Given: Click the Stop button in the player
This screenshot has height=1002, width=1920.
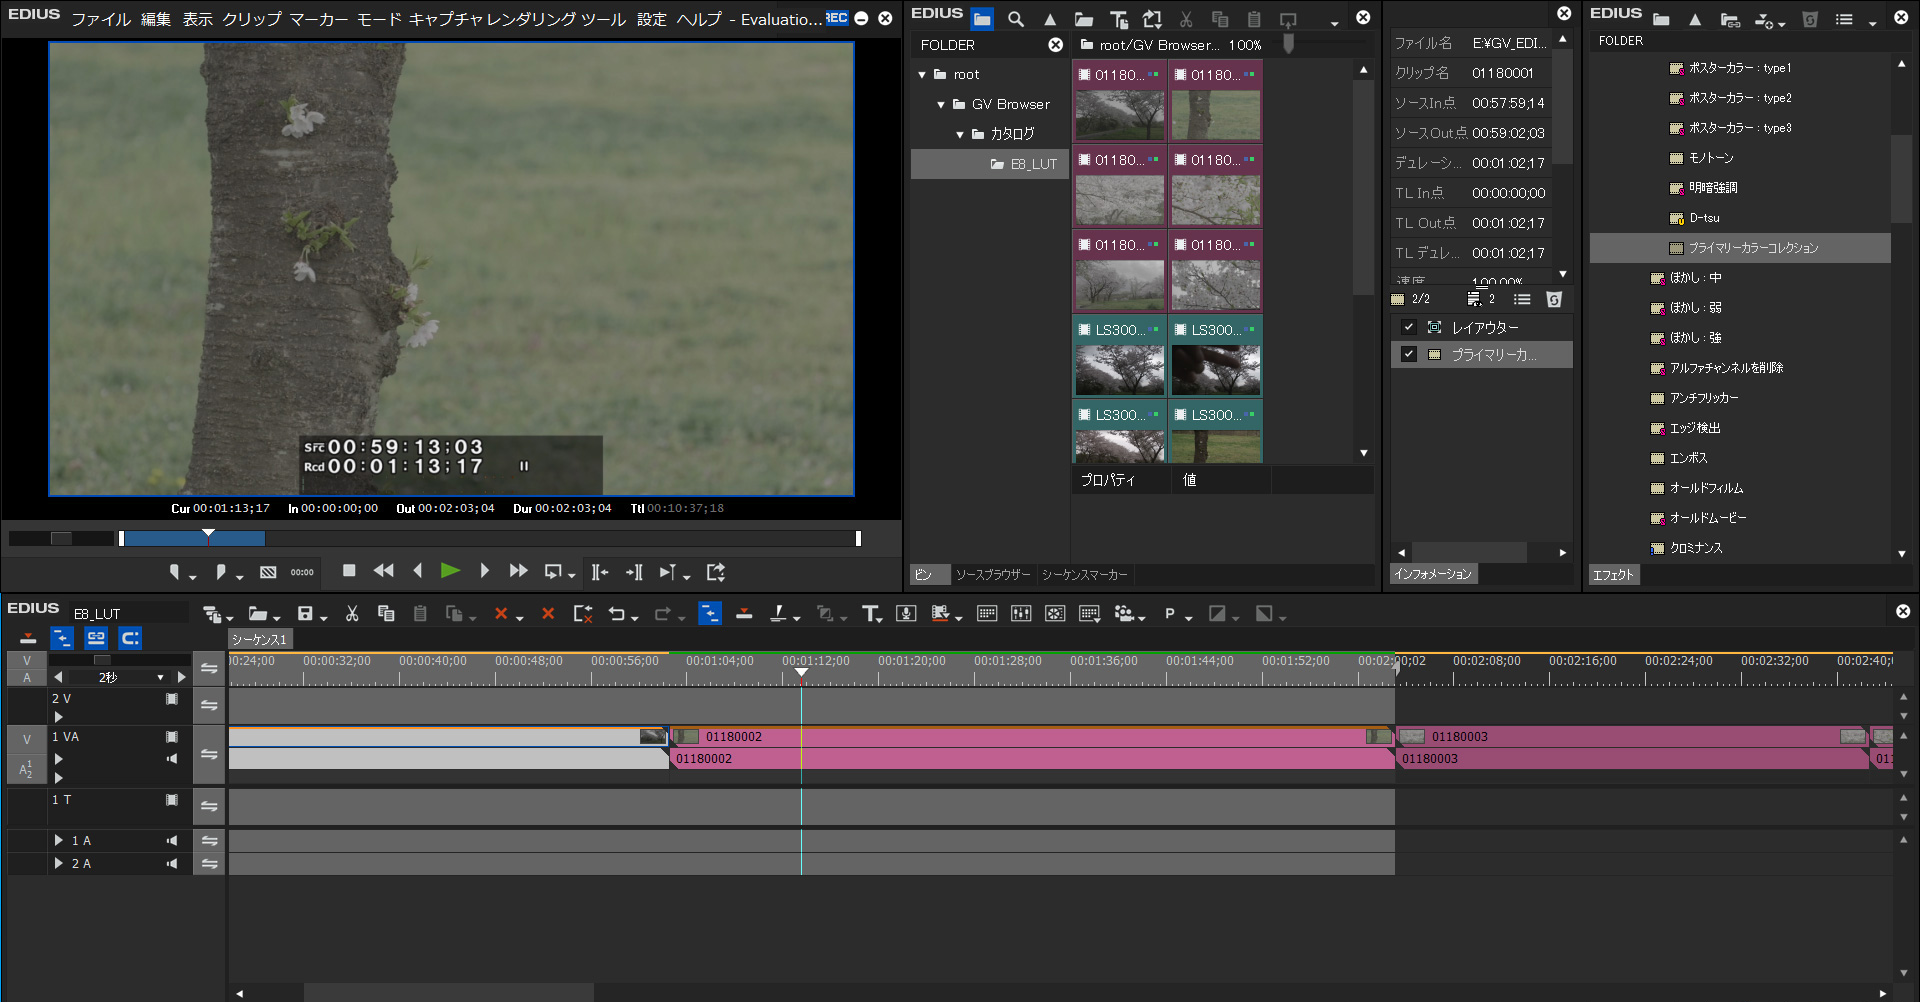Looking at the screenshot, I should [x=349, y=571].
